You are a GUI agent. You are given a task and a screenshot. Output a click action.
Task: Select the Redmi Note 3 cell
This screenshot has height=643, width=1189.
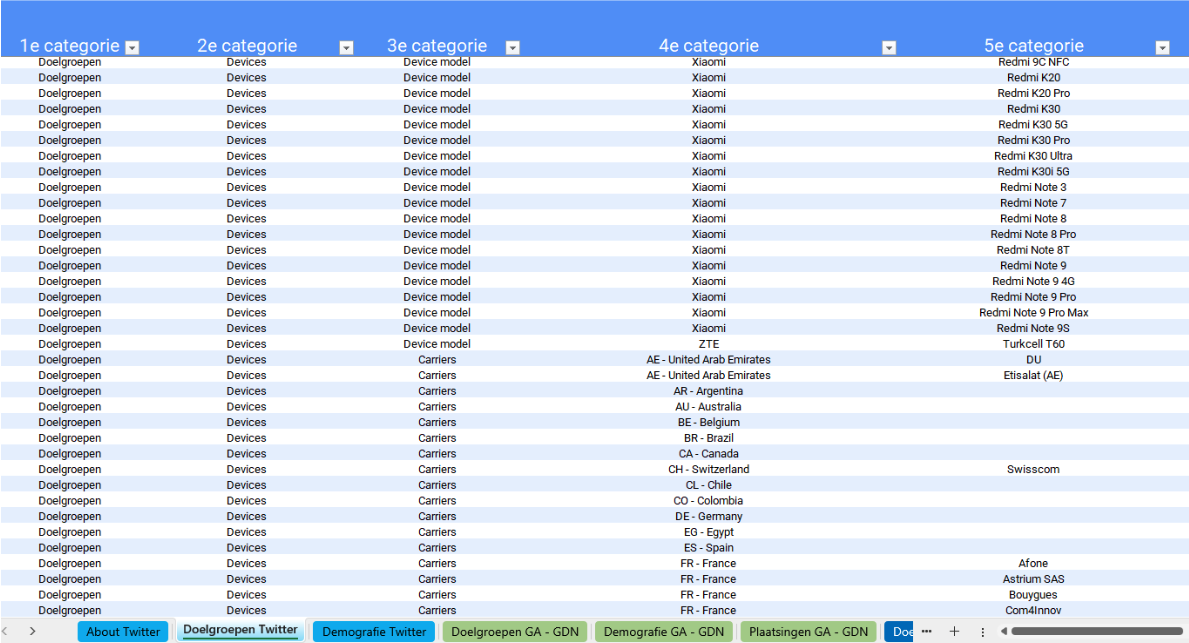(1034, 187)
